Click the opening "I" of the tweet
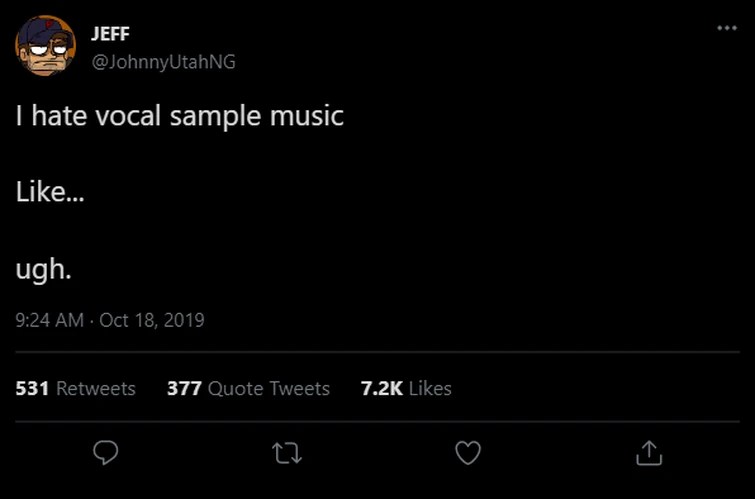The height and width of the screenshot is (499, 755). click(19, 116)
